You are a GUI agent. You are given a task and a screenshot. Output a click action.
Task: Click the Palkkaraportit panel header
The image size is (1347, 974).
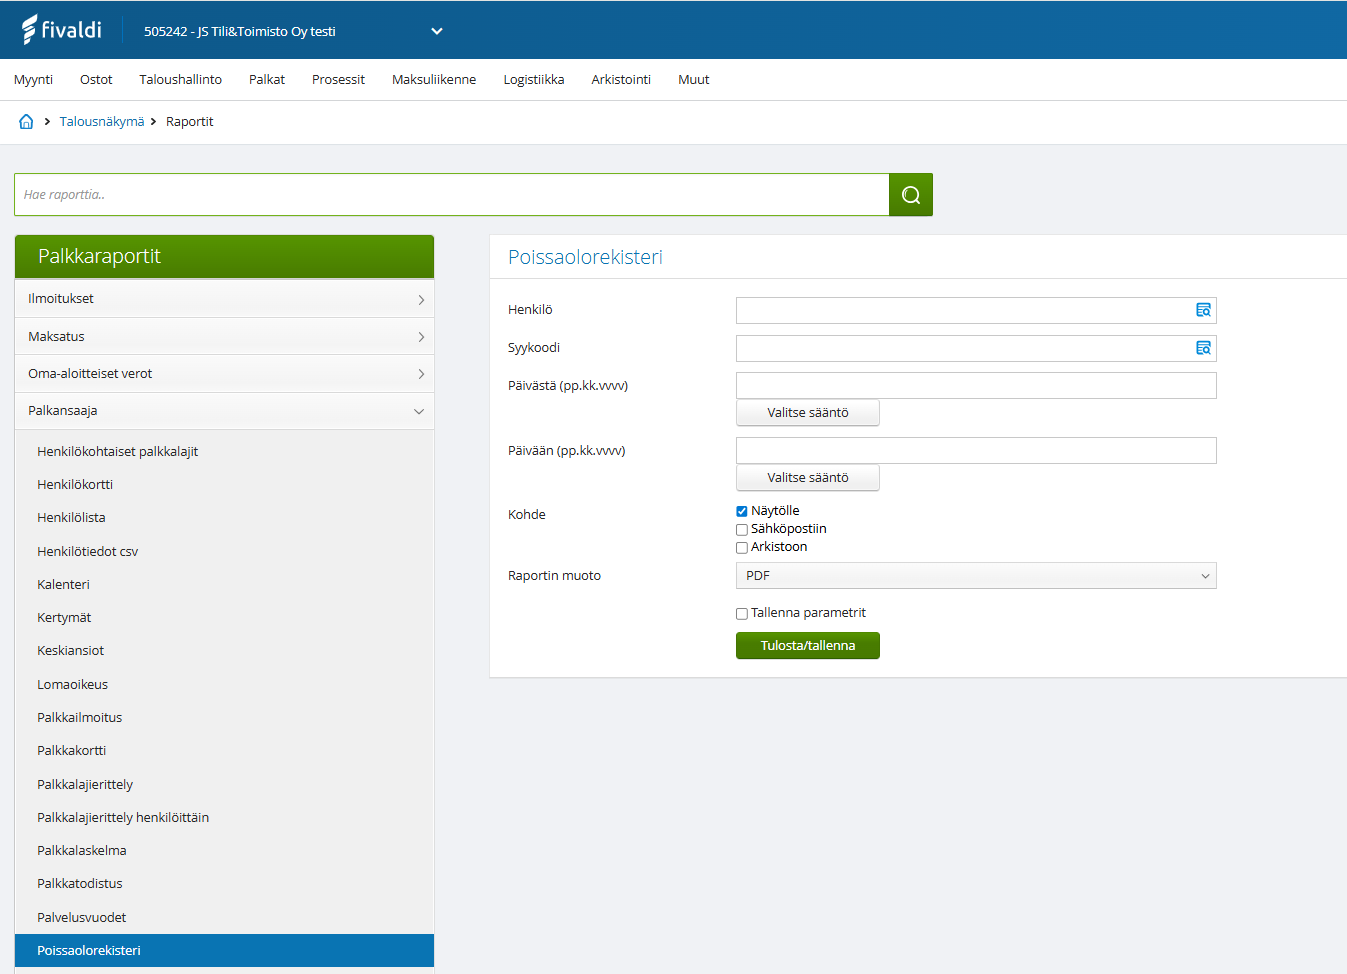tap(224, 257)
